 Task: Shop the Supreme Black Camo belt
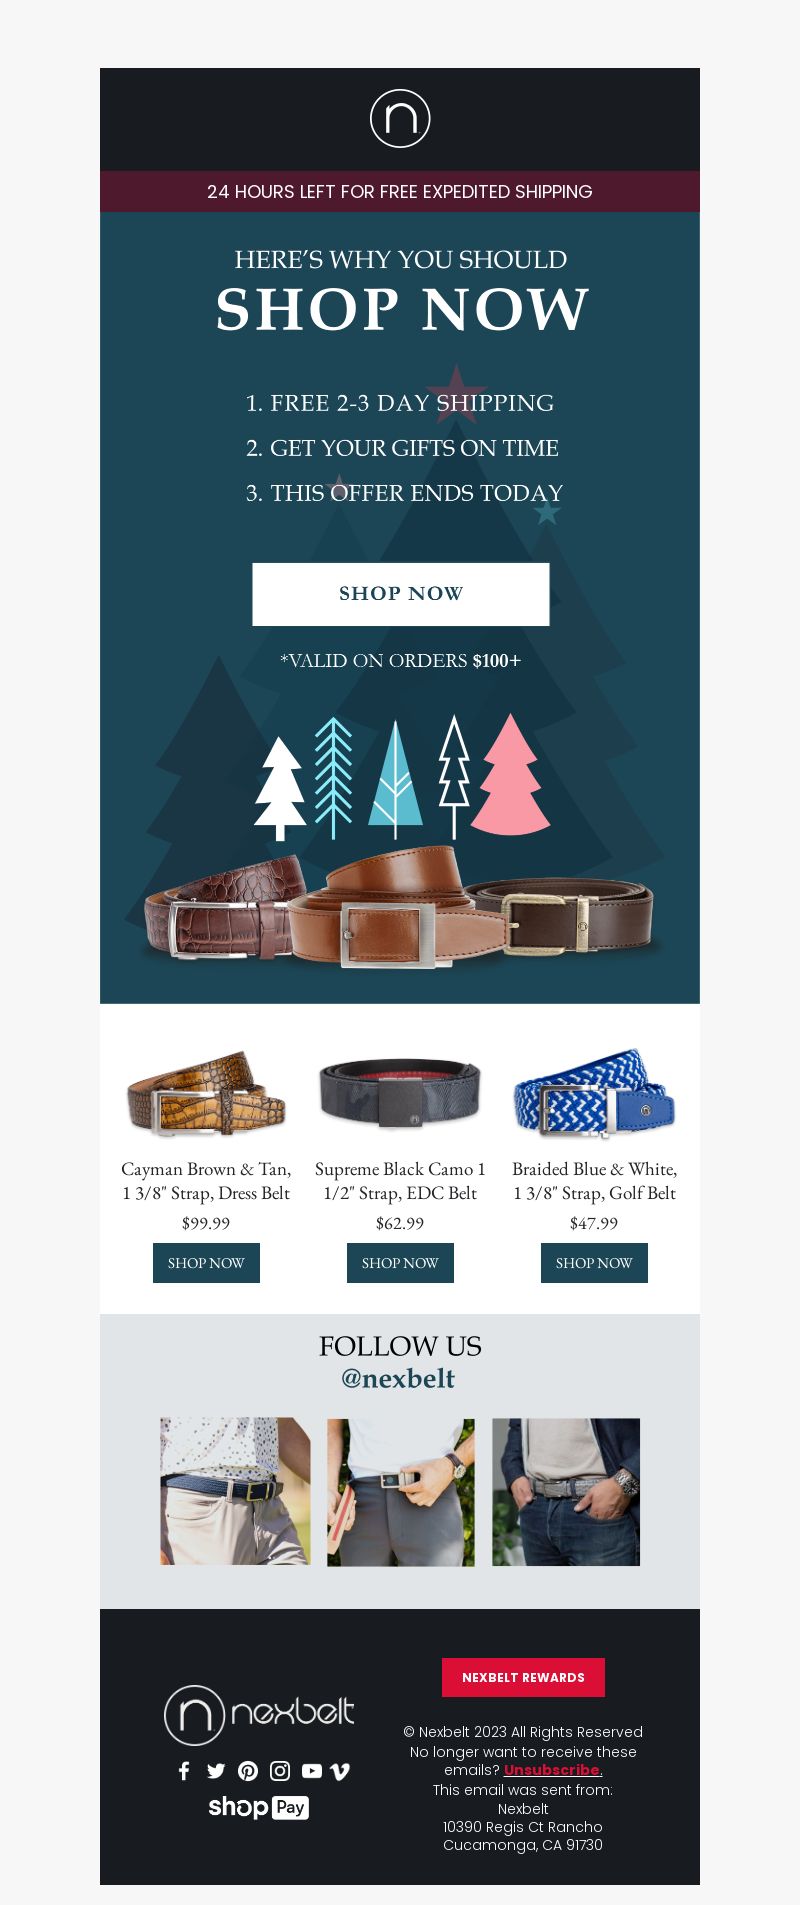coord(400,1263)
